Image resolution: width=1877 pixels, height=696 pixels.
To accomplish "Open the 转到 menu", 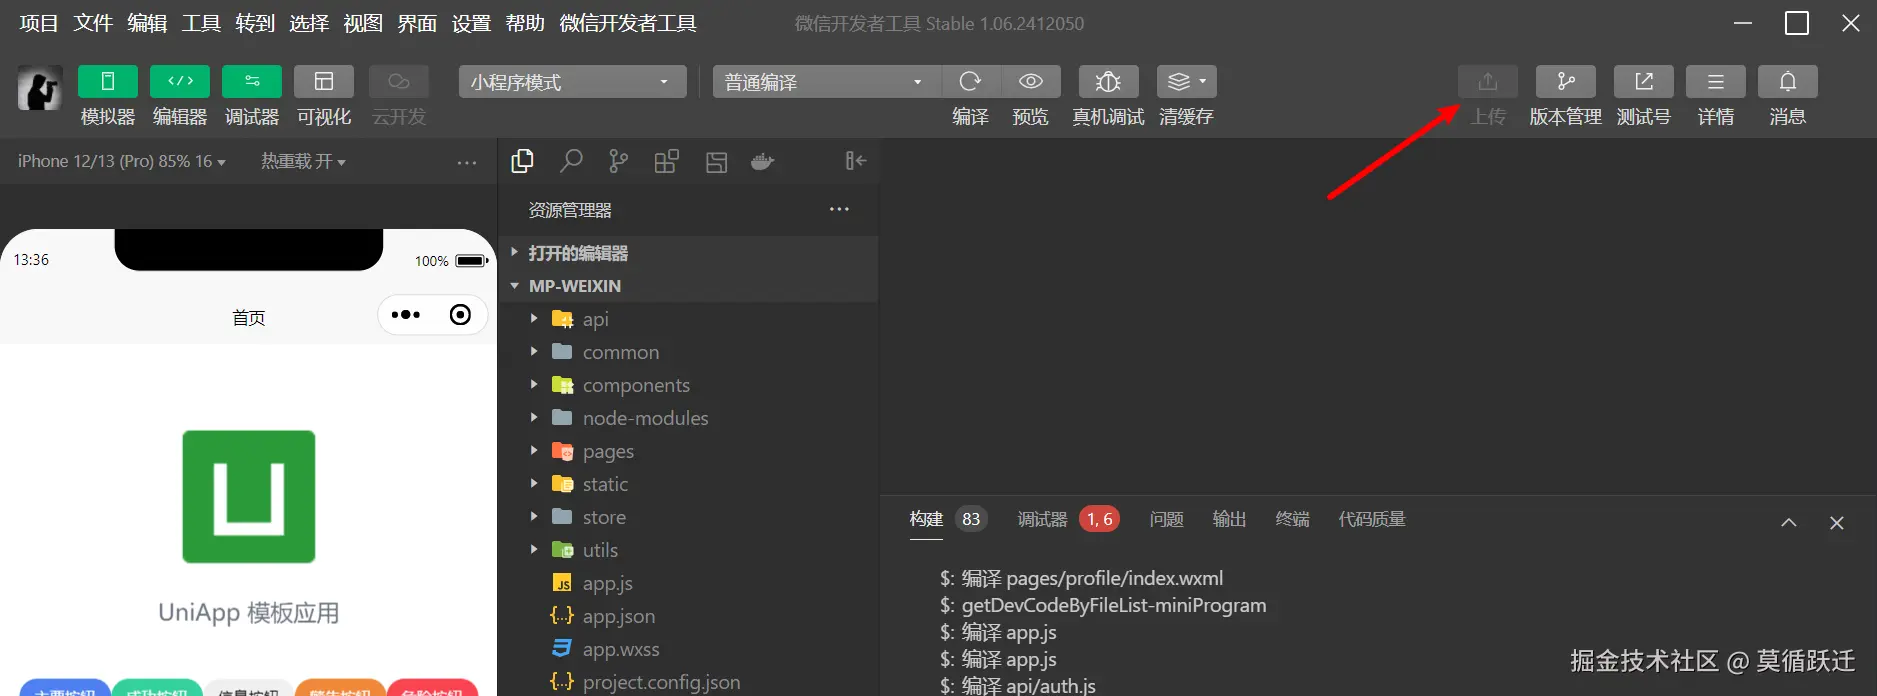I will click(255, 23).
